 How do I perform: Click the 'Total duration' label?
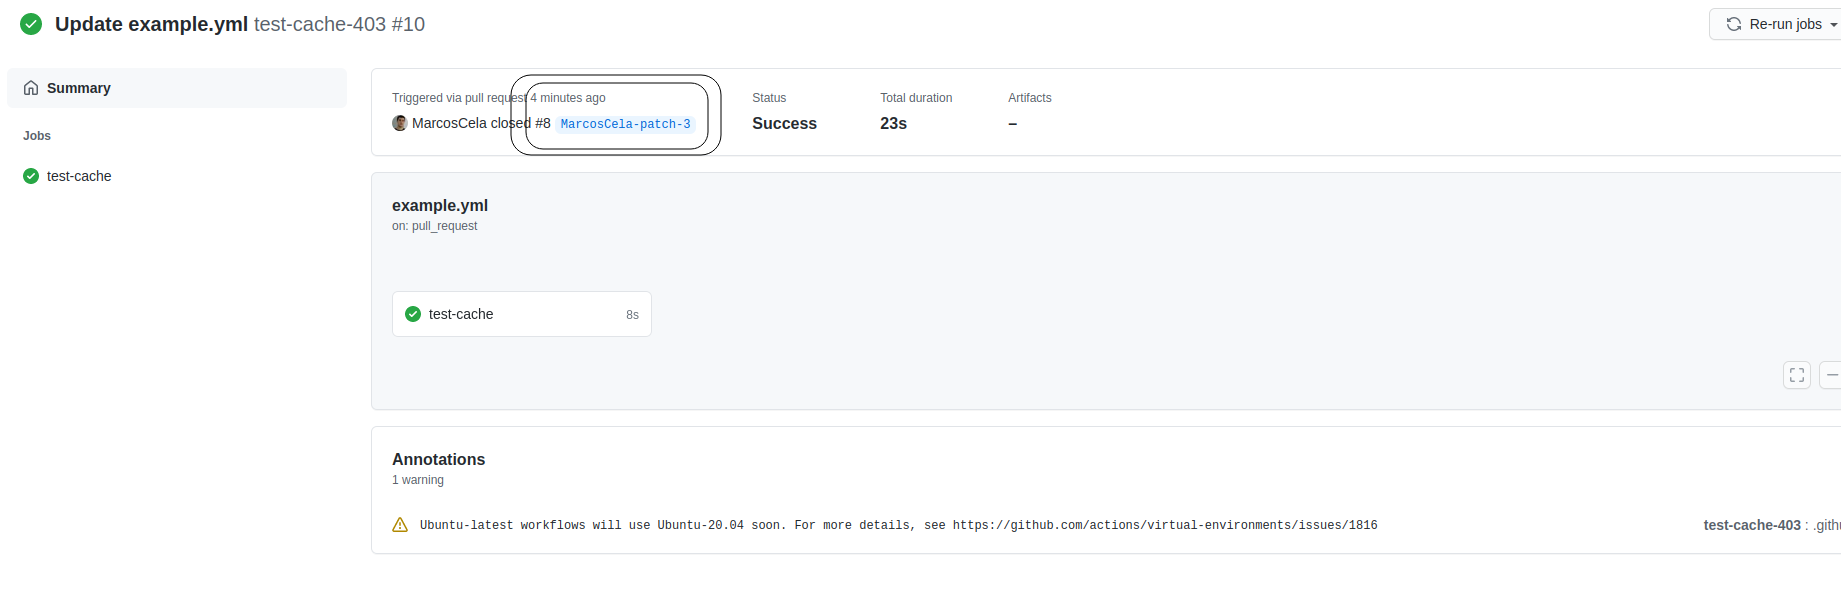916,98
